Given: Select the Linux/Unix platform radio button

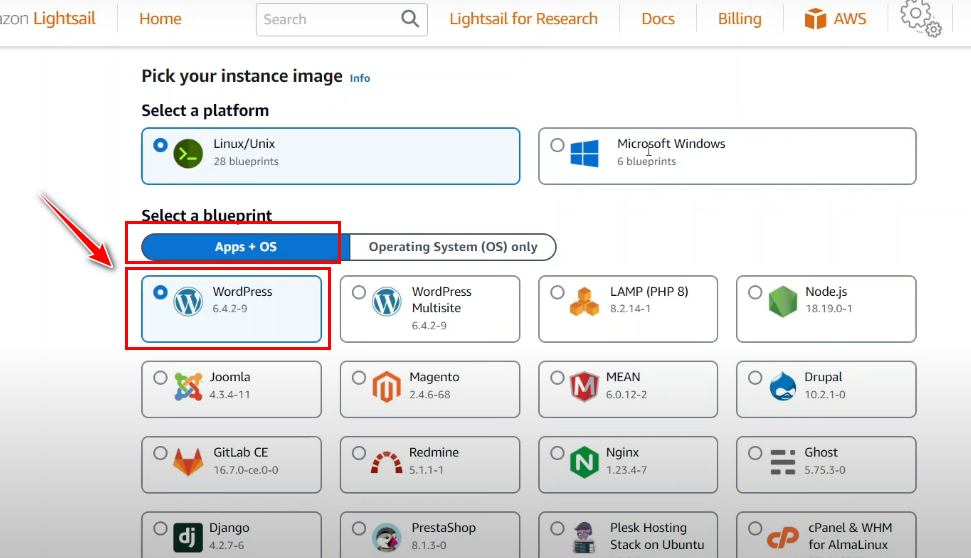Looking at the screenshot, I should pyautogui.click(x=160, y=145).
